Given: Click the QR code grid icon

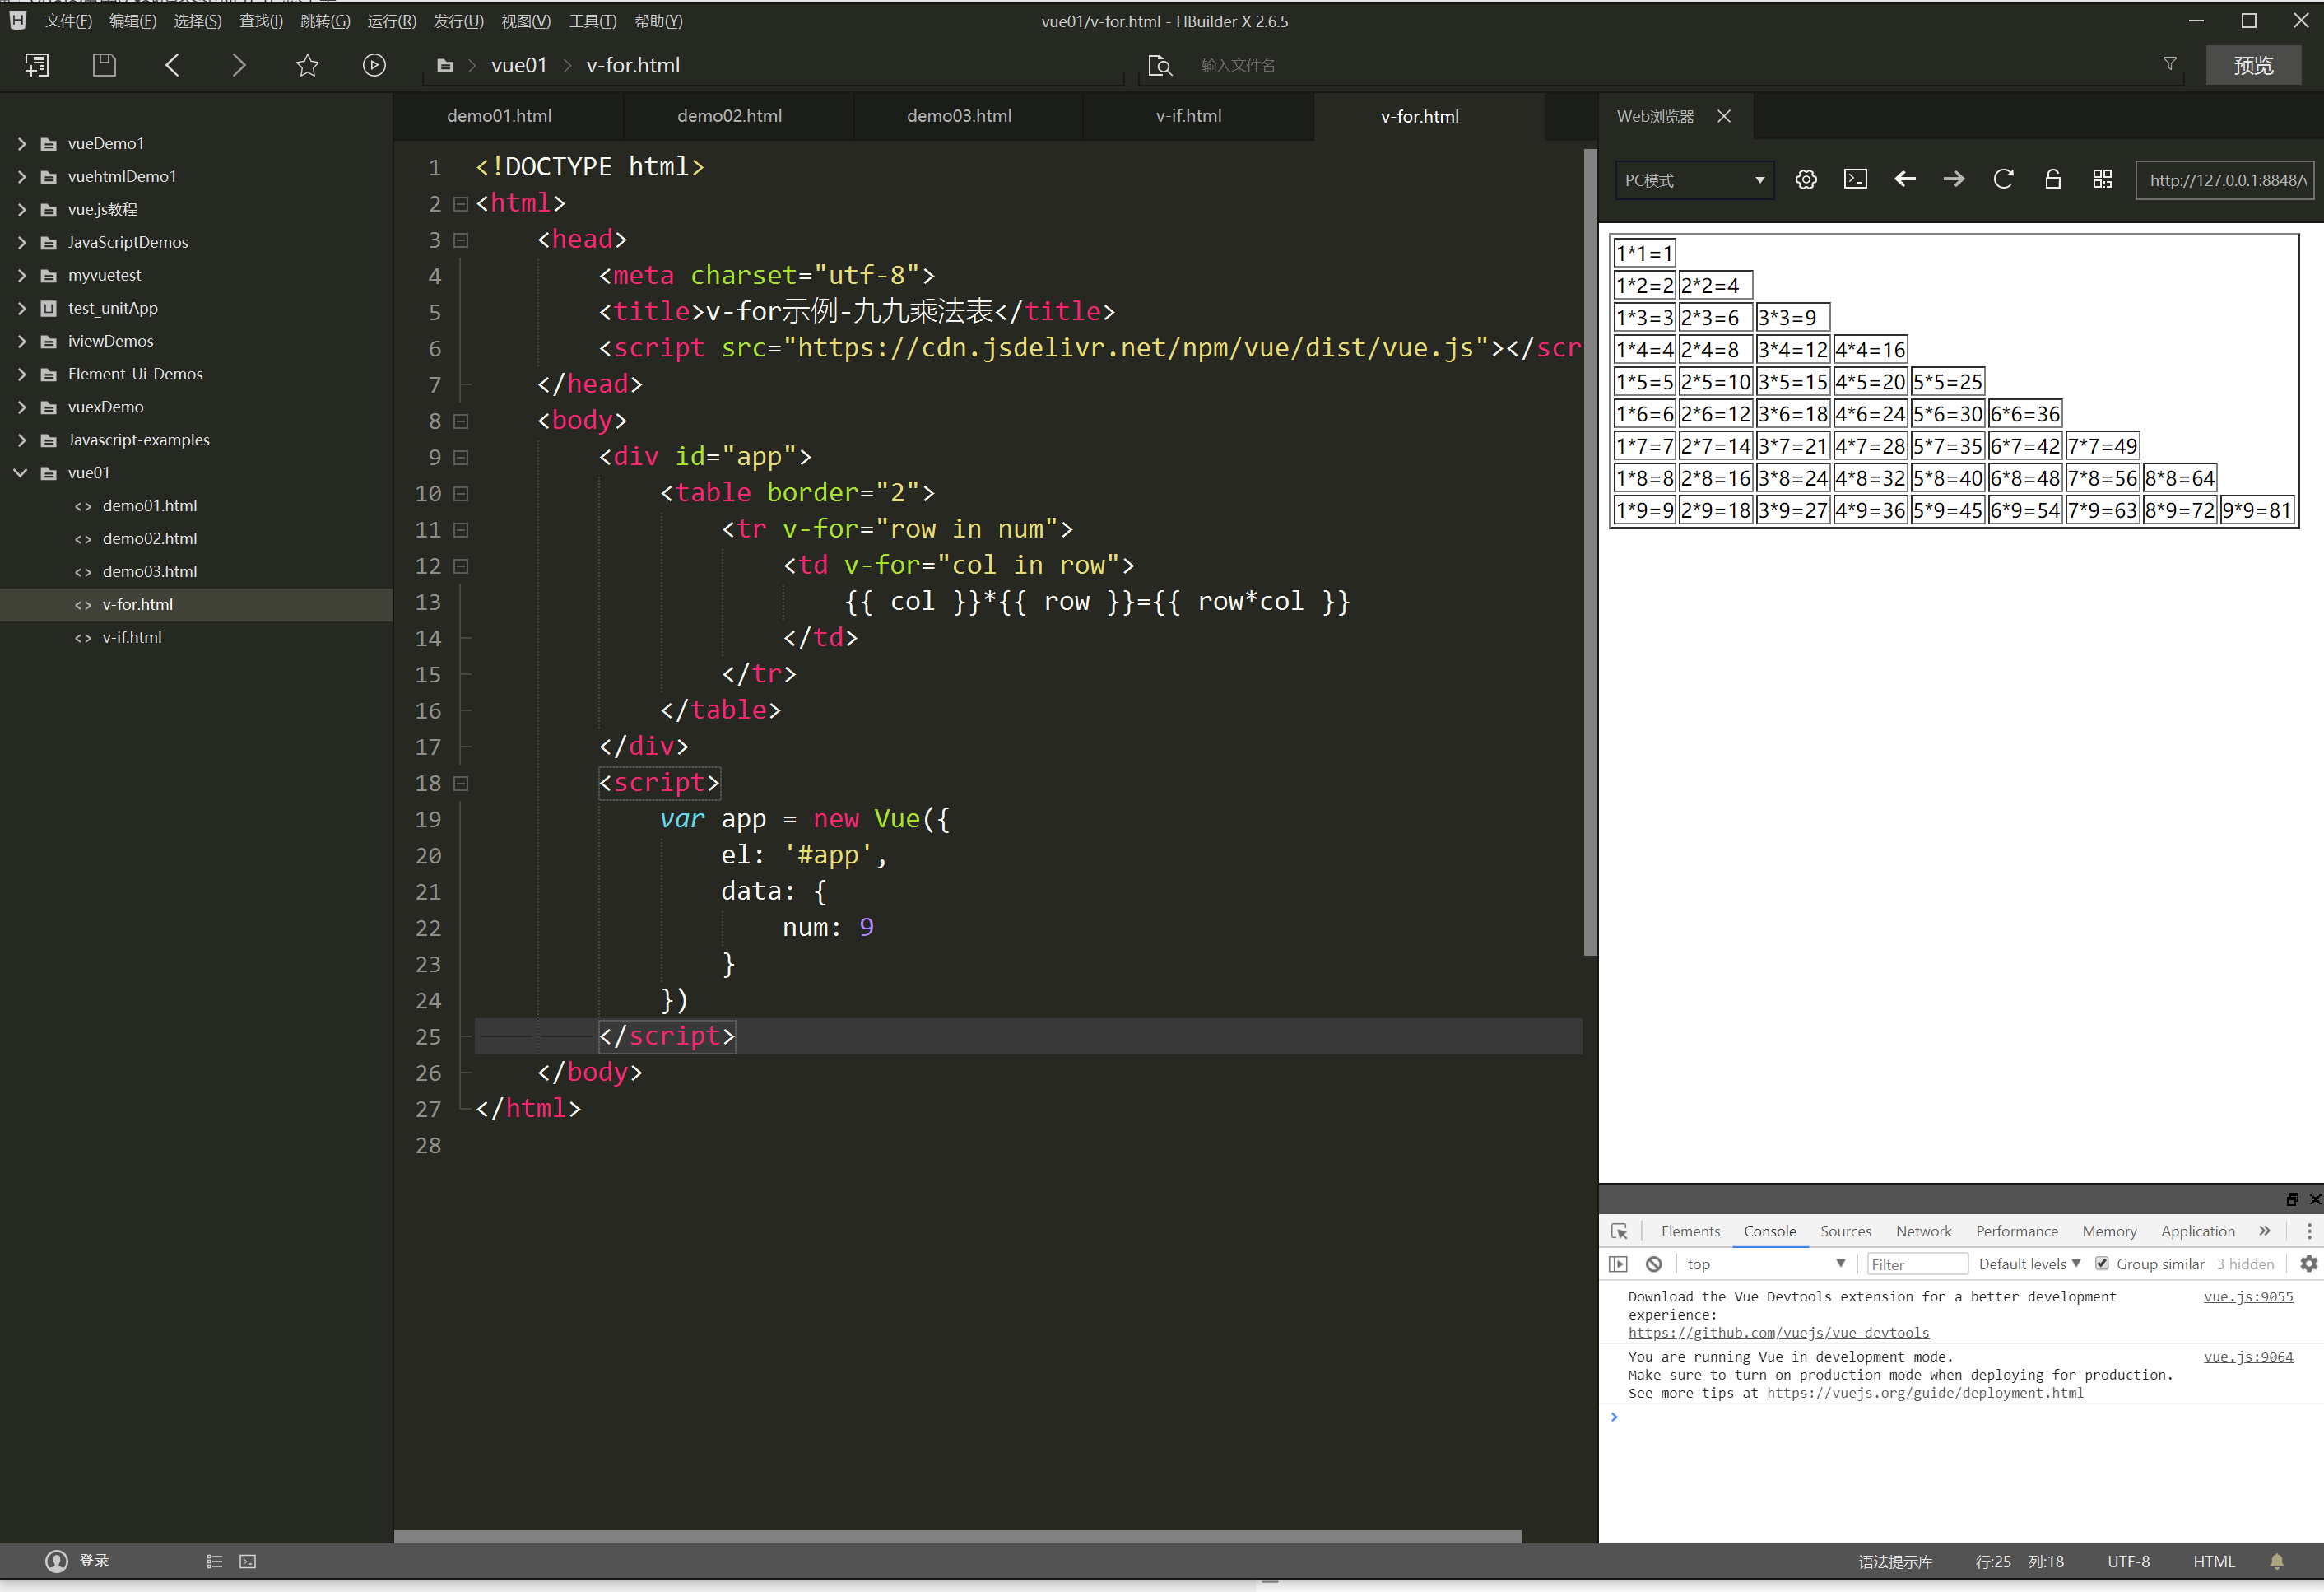Looking at the screenshot, I should [x=2102, y=179].
